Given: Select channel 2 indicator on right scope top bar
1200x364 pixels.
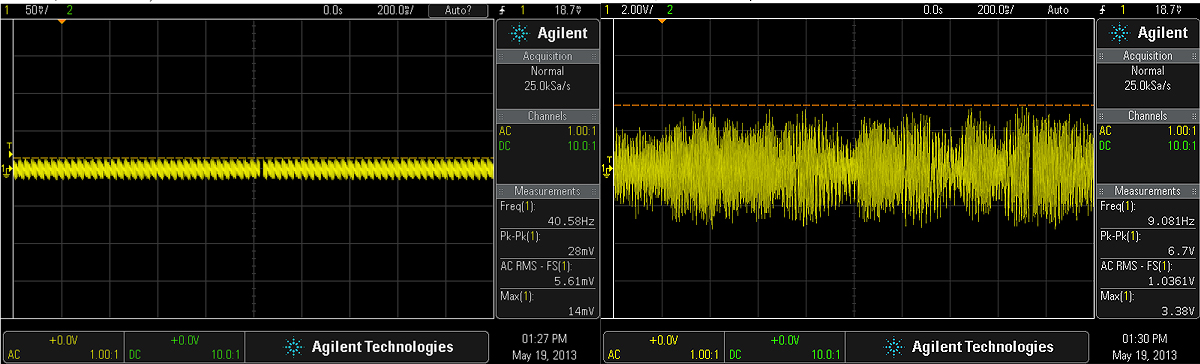Looking at the screenshot, I should coord(669,9).
